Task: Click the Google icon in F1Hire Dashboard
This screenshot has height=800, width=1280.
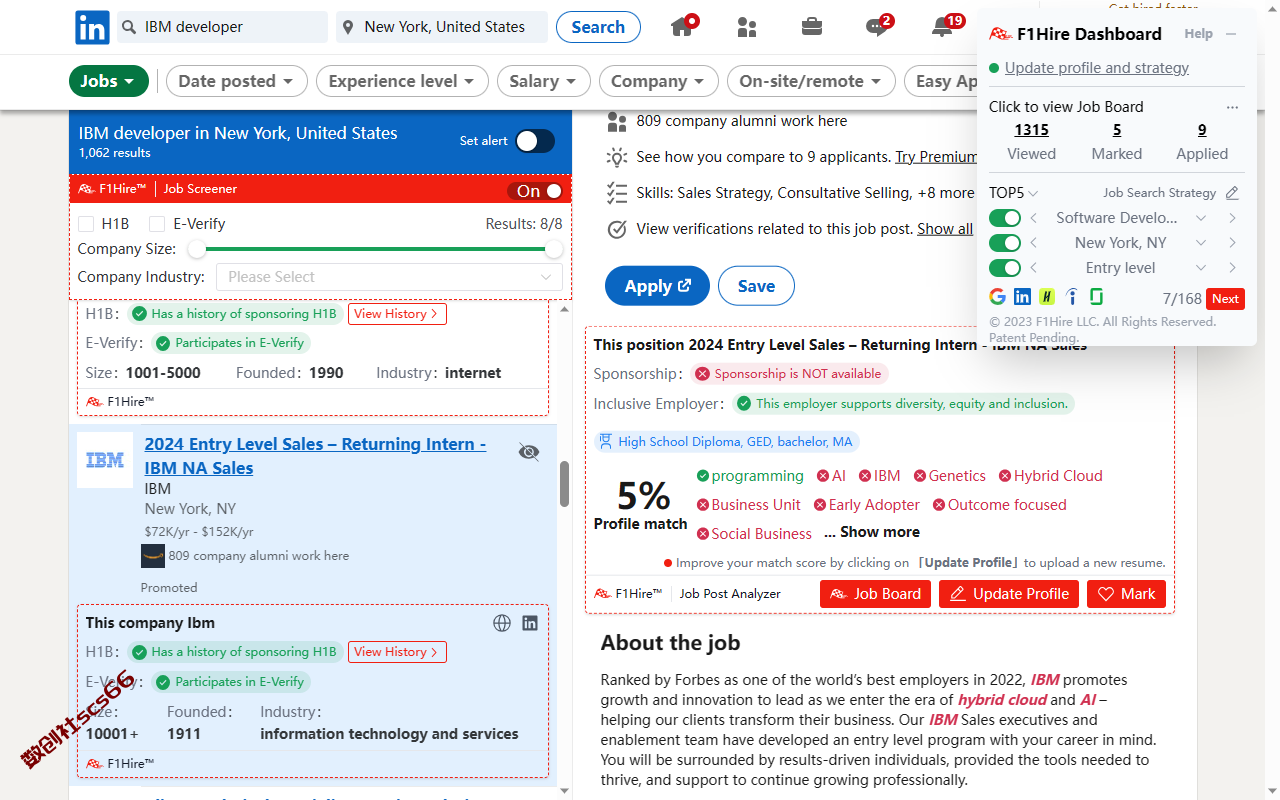Action: click(x=997, y=297)
